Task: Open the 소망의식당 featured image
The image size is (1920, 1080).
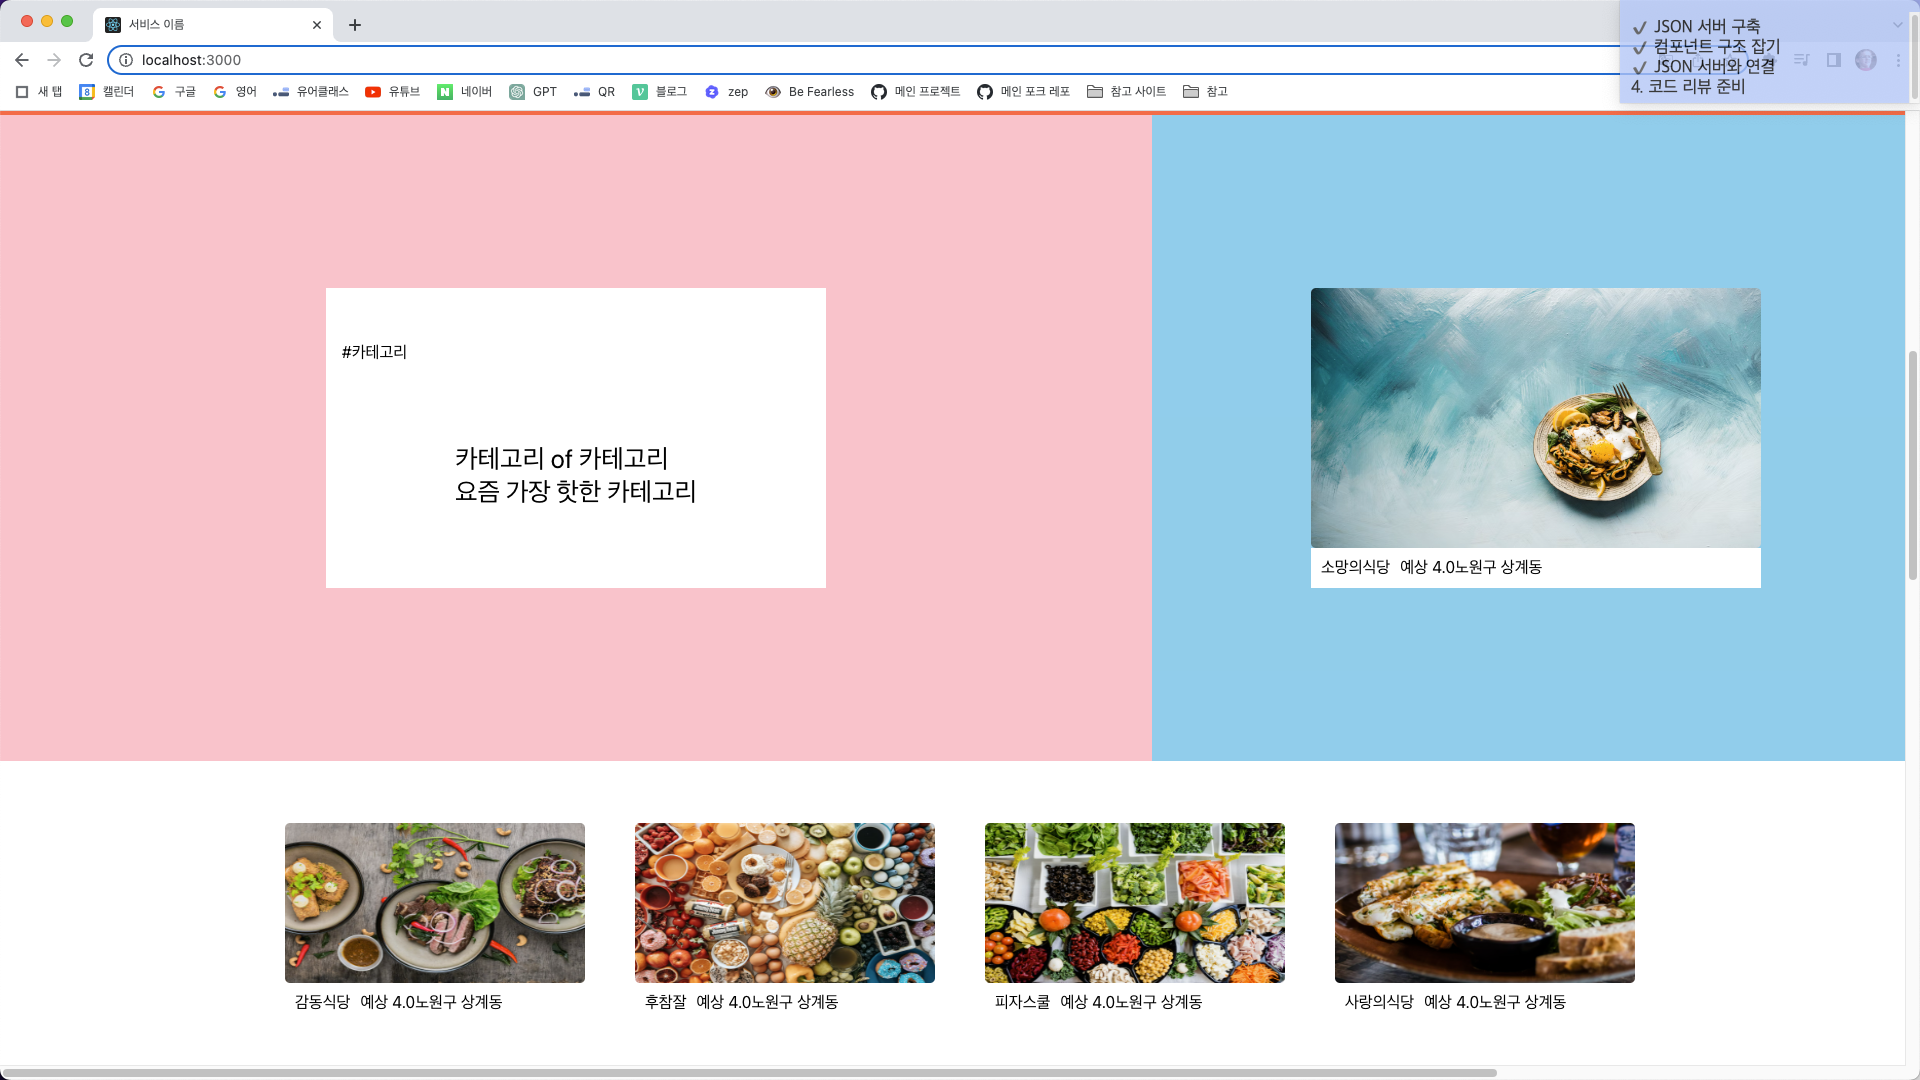Action: click(x=1535, y=418)
